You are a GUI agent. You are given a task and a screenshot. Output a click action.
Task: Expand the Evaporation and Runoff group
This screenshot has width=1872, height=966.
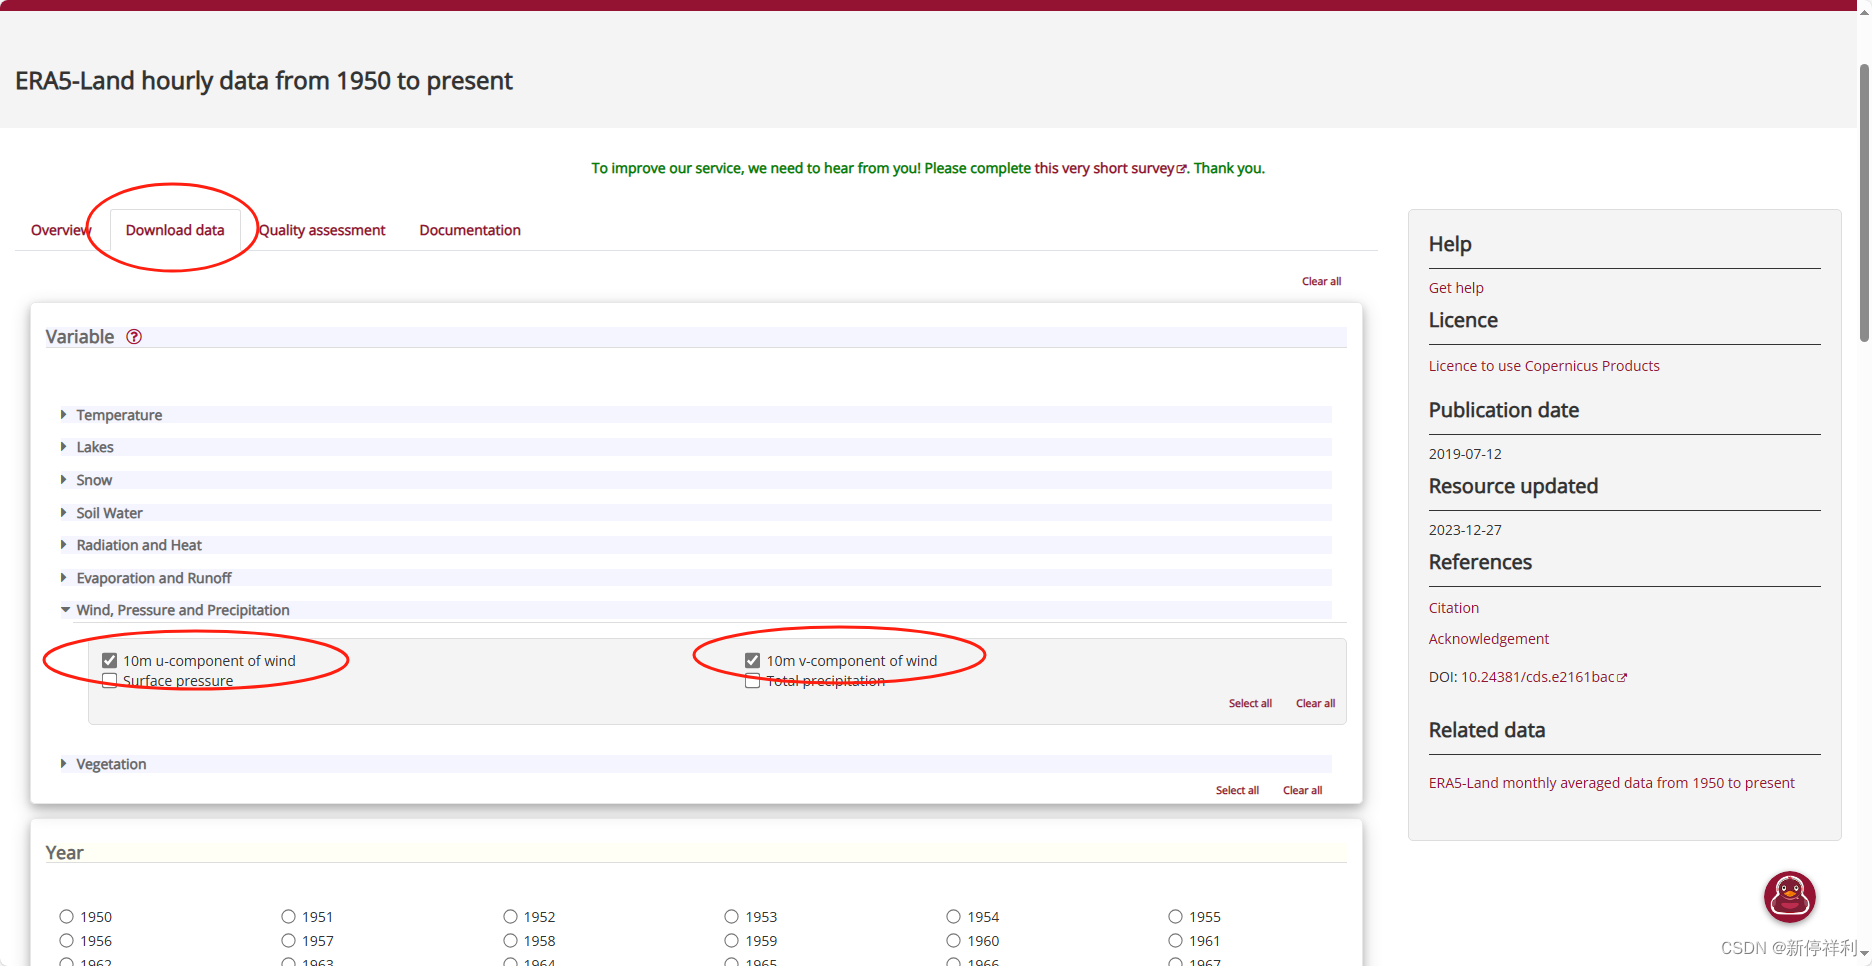click(x=153, y=578)
